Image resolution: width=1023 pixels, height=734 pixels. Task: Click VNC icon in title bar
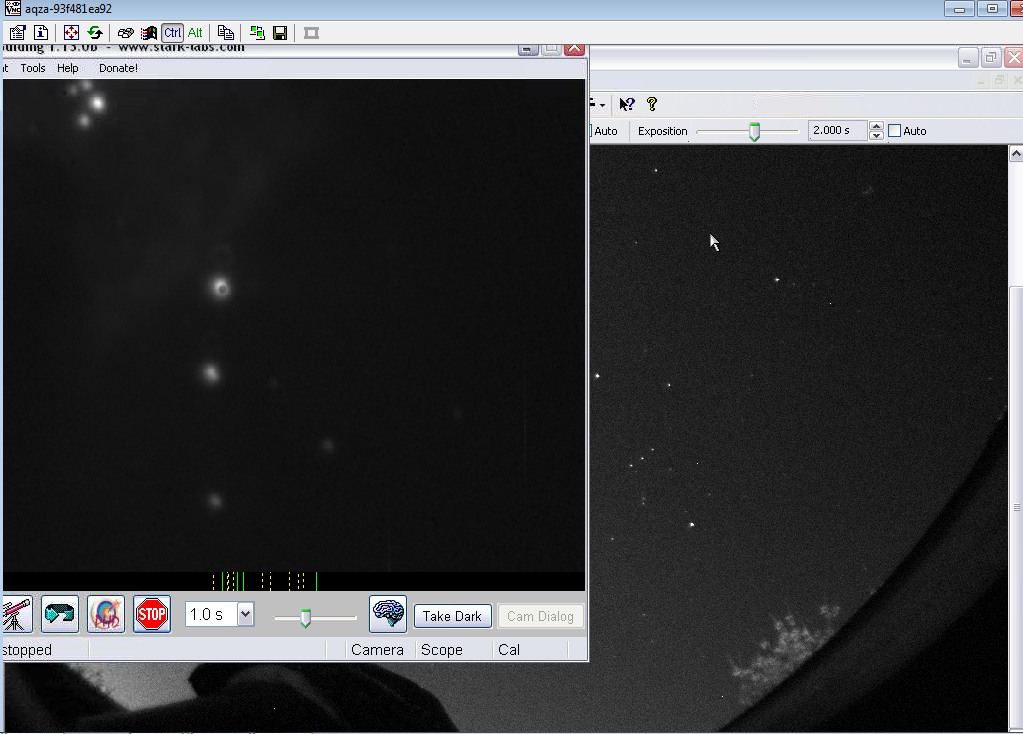pyautogui.click(x=12, y=8)
